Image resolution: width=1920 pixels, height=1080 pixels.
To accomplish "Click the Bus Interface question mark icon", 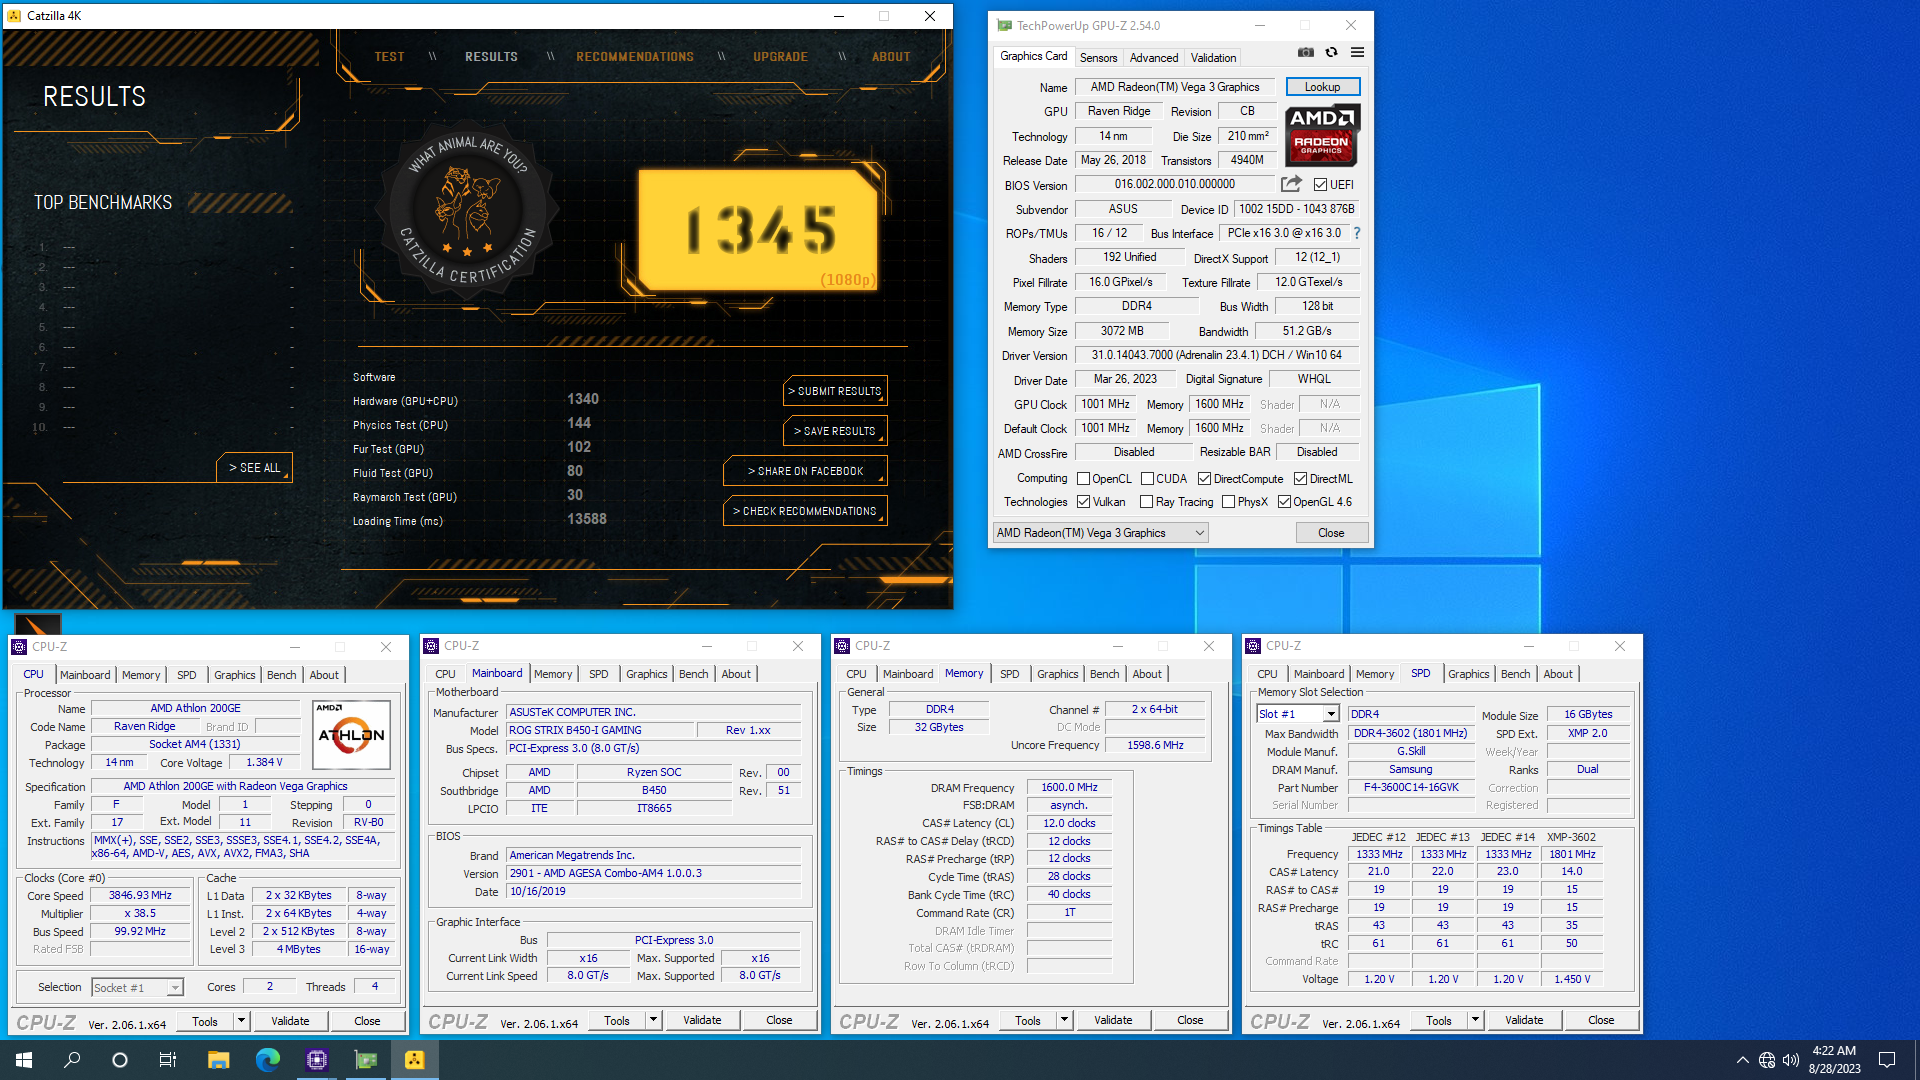I will 1357,233.
